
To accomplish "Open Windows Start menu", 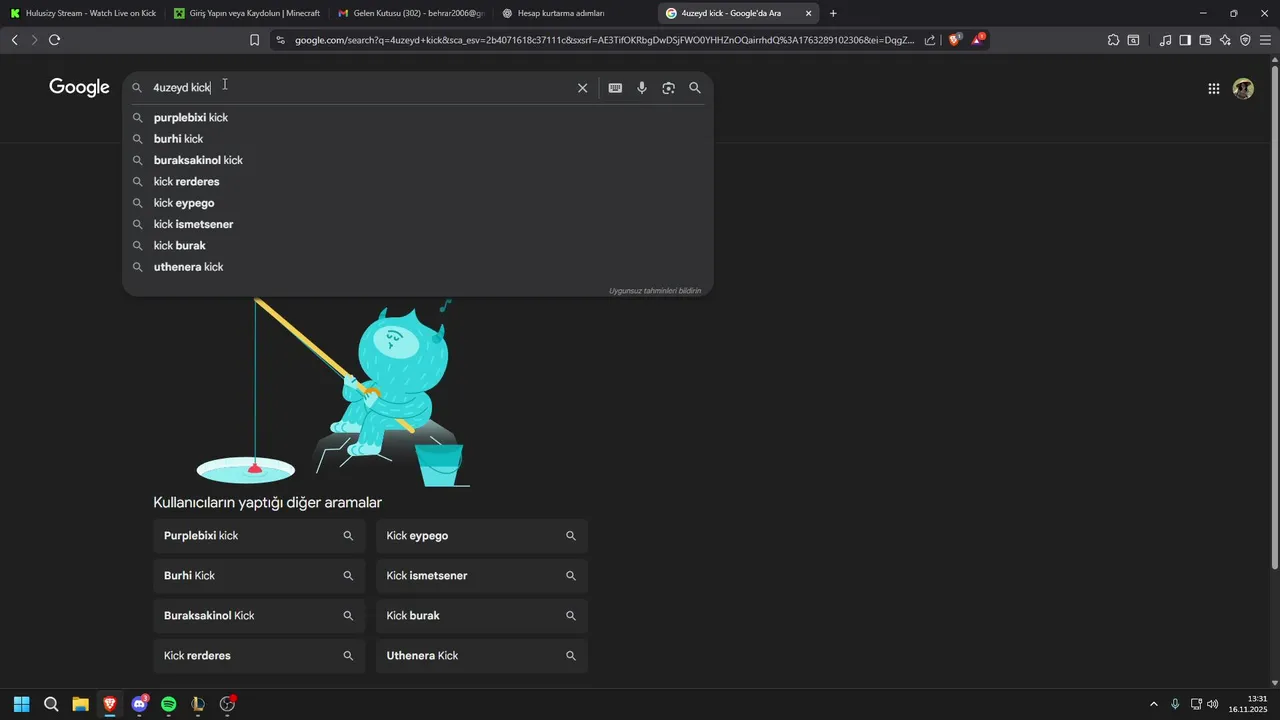I will (x=21, y=704).
